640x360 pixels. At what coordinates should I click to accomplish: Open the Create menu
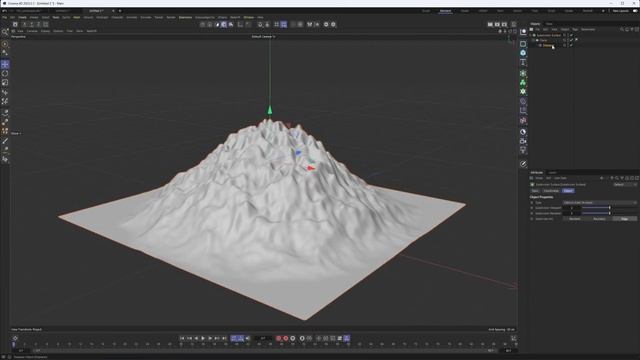22,18
